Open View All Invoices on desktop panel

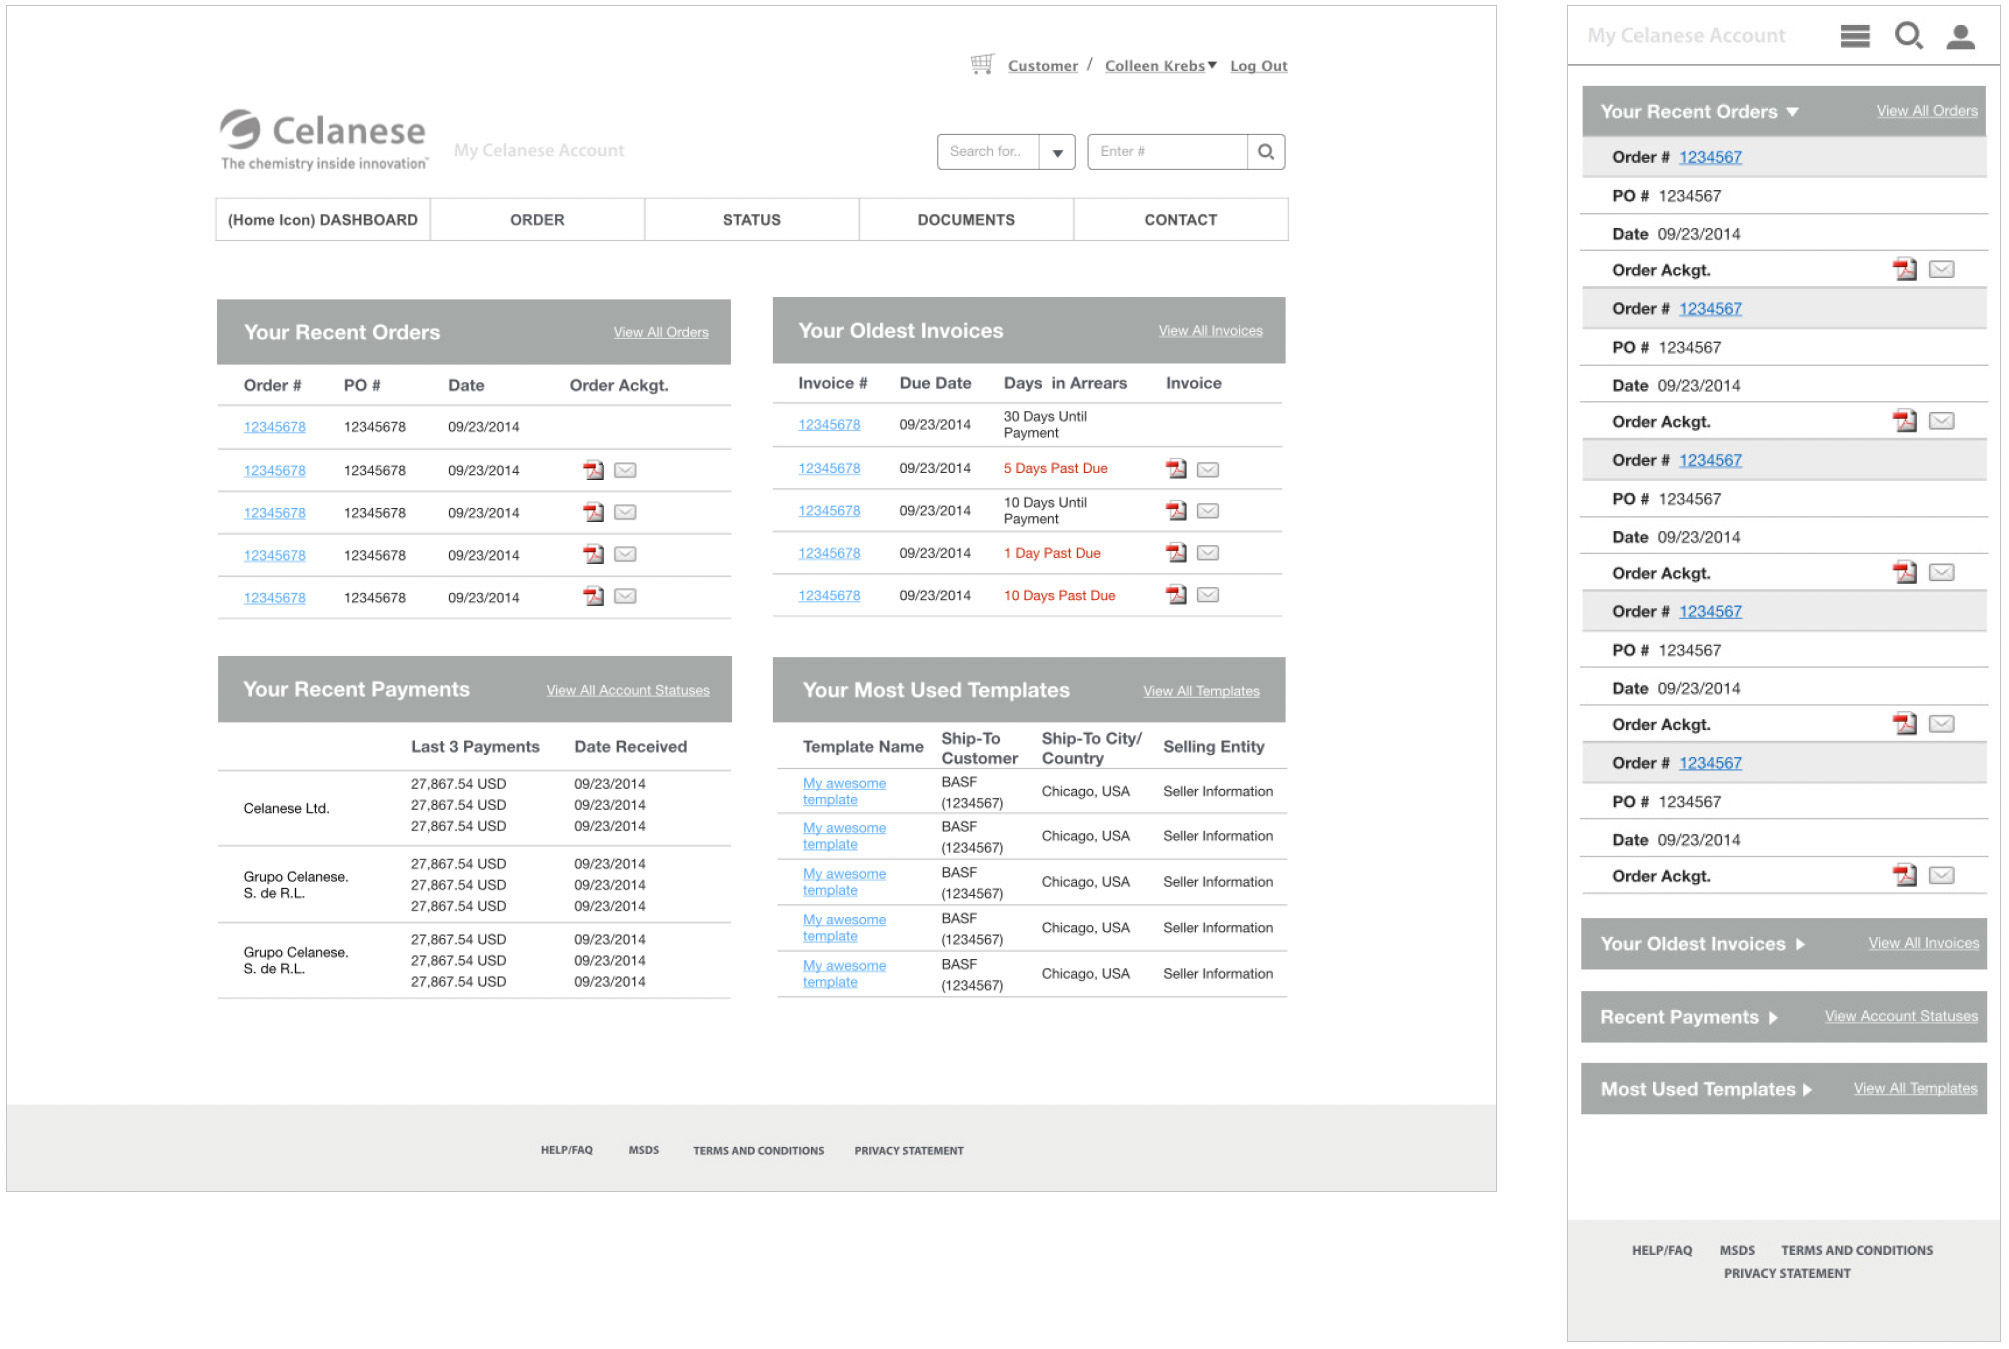(x=1210, y=331)
